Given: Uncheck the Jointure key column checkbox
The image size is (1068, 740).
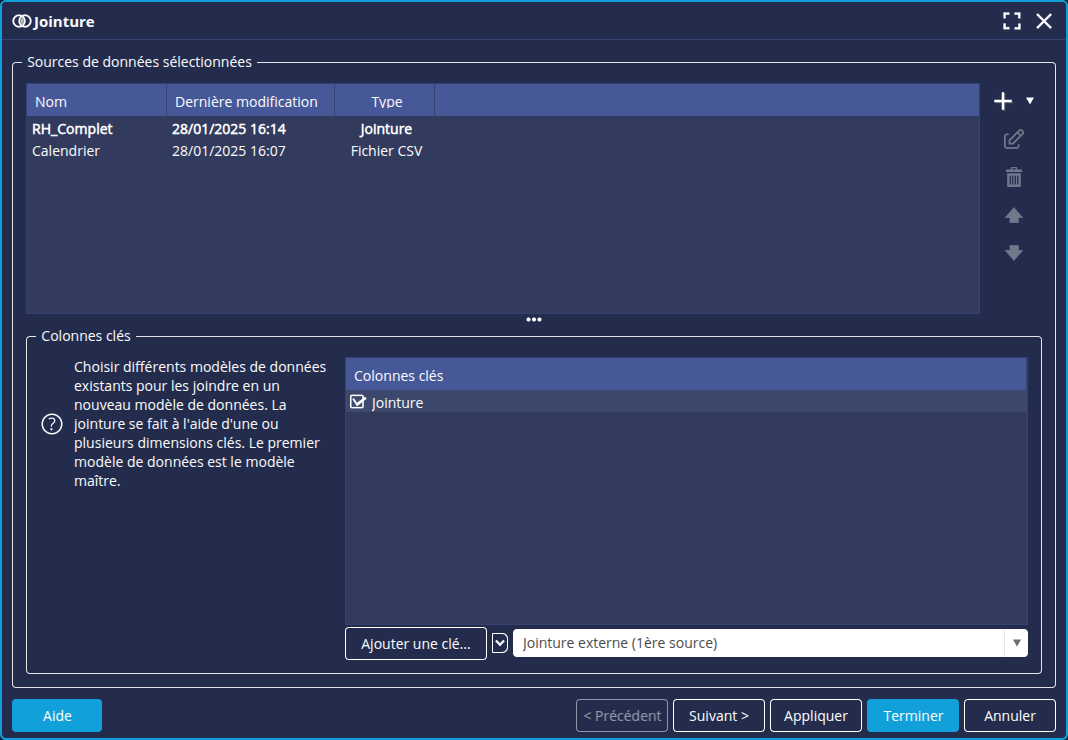Looking at the screenshot, I should click(359, 402).
